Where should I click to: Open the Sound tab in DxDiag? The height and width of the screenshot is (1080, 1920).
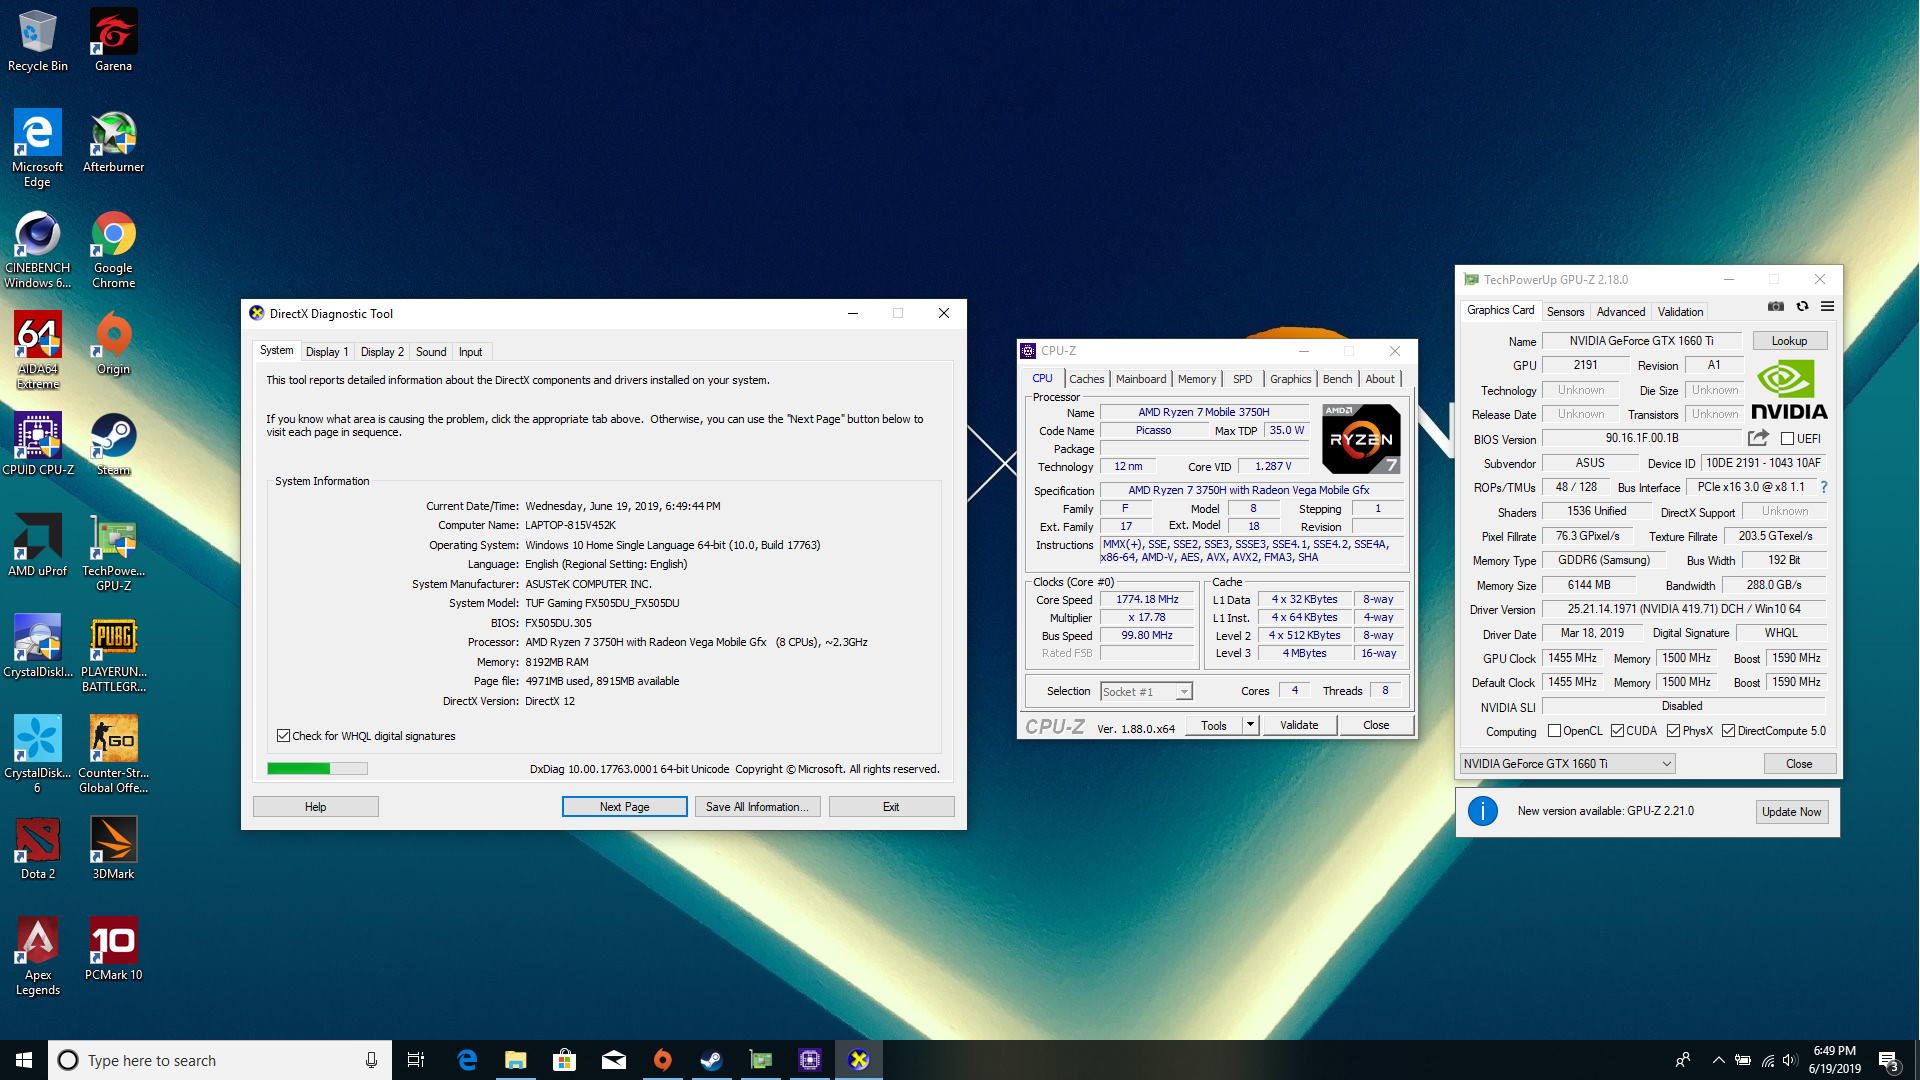(x=431, y=352)
